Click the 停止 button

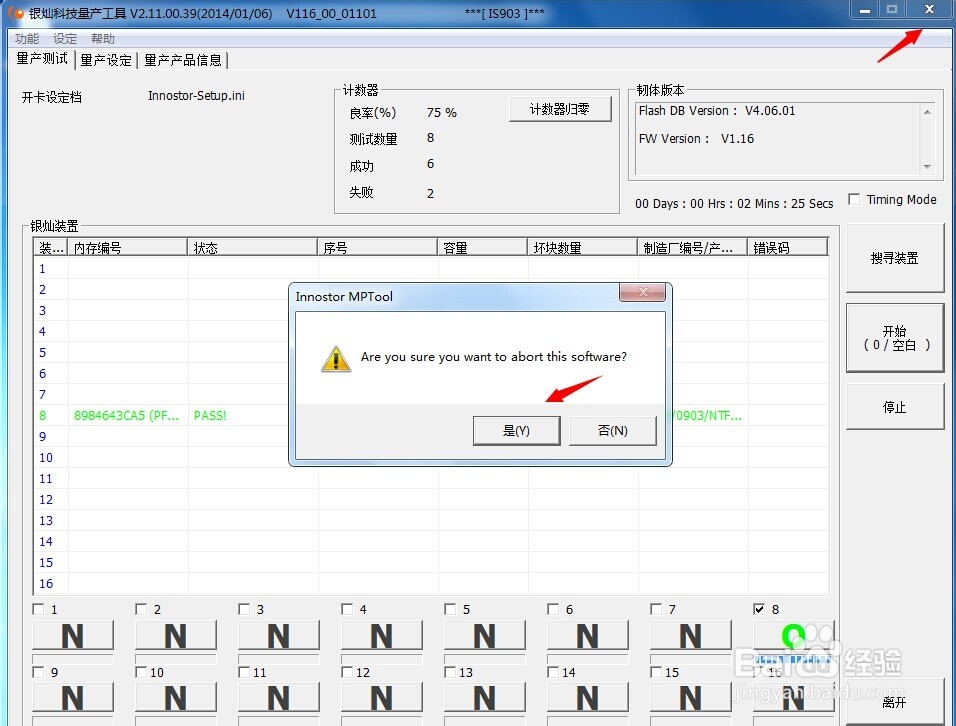(894, 407)
